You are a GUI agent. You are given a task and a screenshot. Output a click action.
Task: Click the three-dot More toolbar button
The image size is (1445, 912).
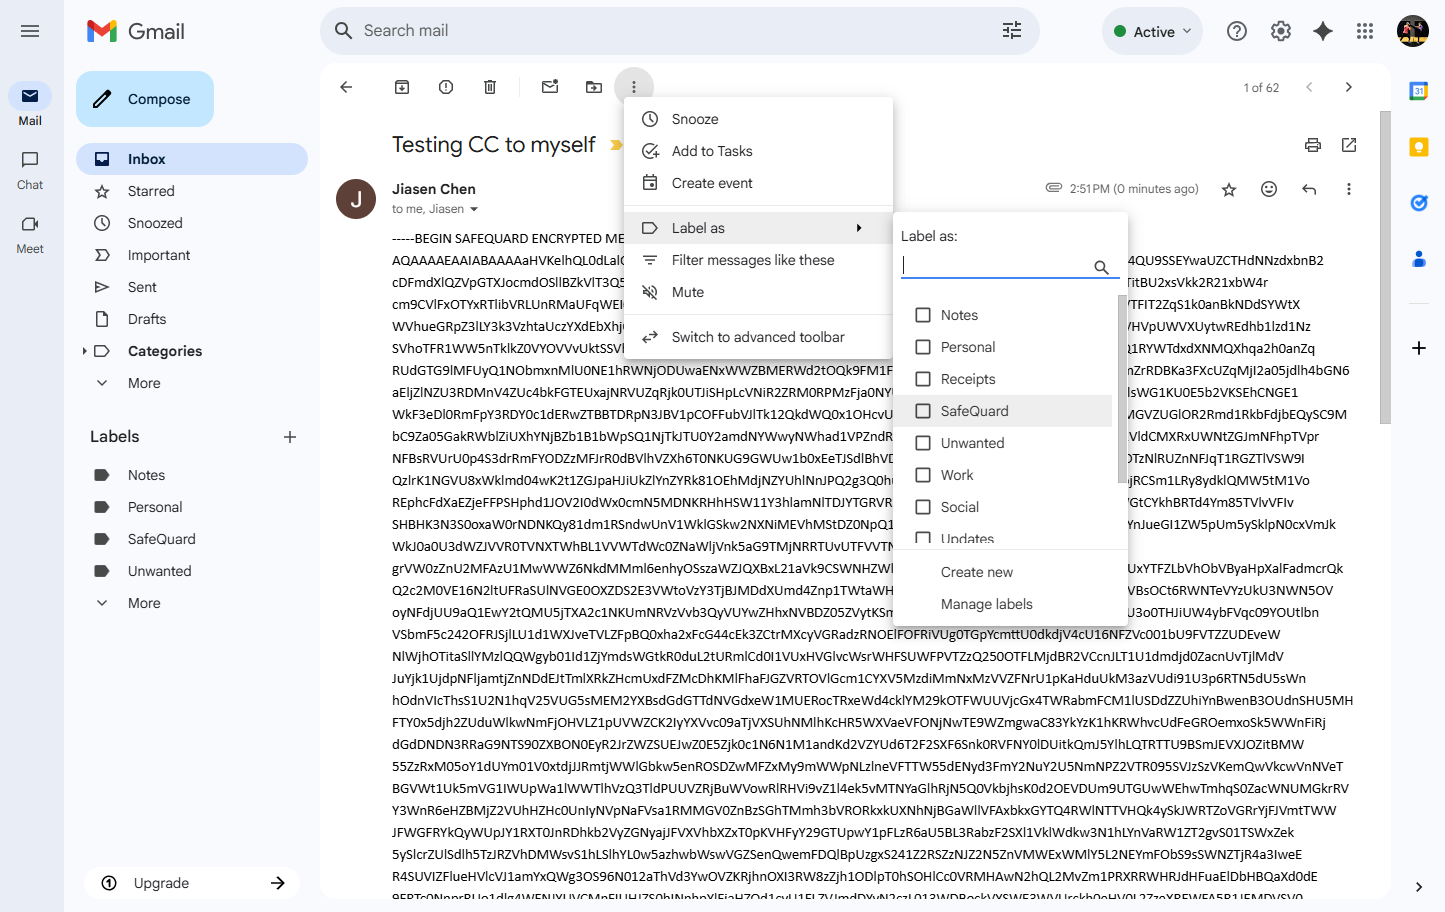[x=634, y=87]
